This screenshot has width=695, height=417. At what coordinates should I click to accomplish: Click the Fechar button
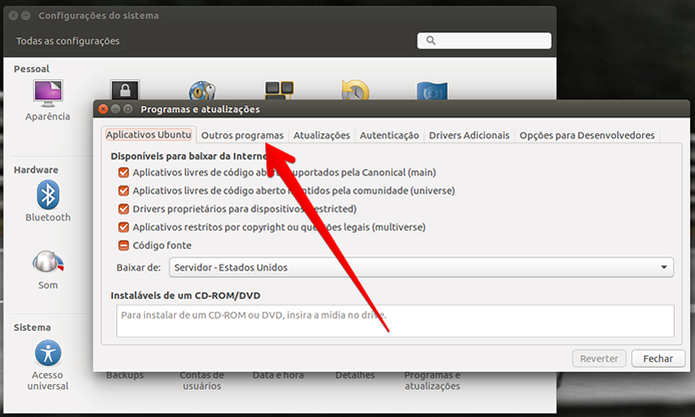(658, 359)
